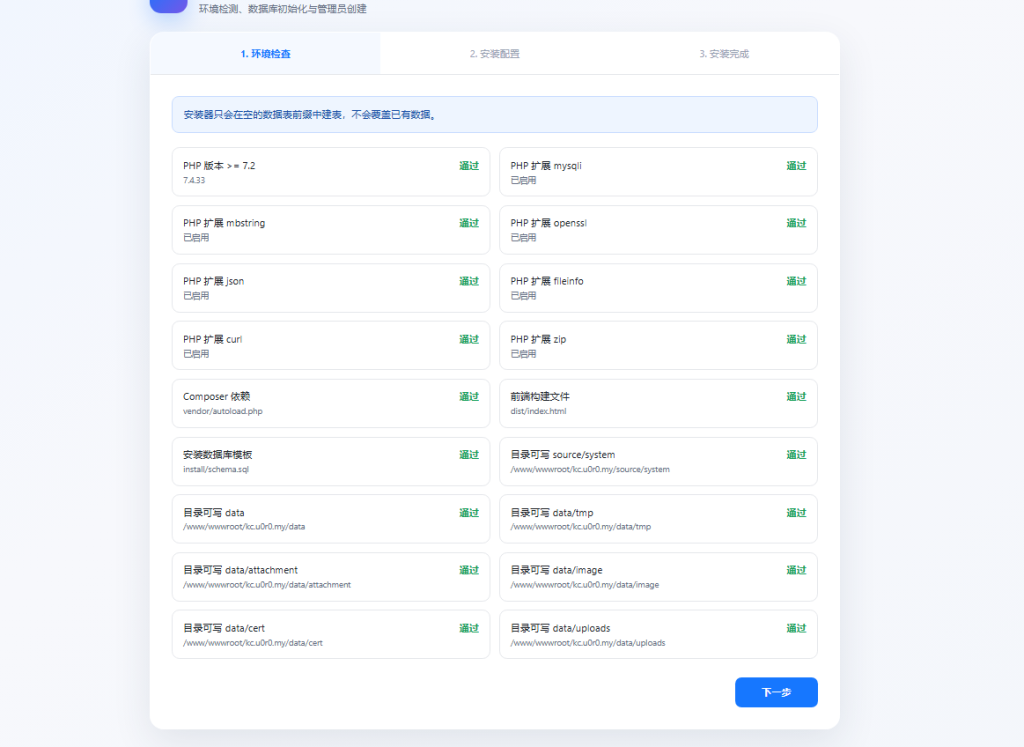Click the "Composer 依赖" check title
The image size is (1024, 747).
point(216,396)
